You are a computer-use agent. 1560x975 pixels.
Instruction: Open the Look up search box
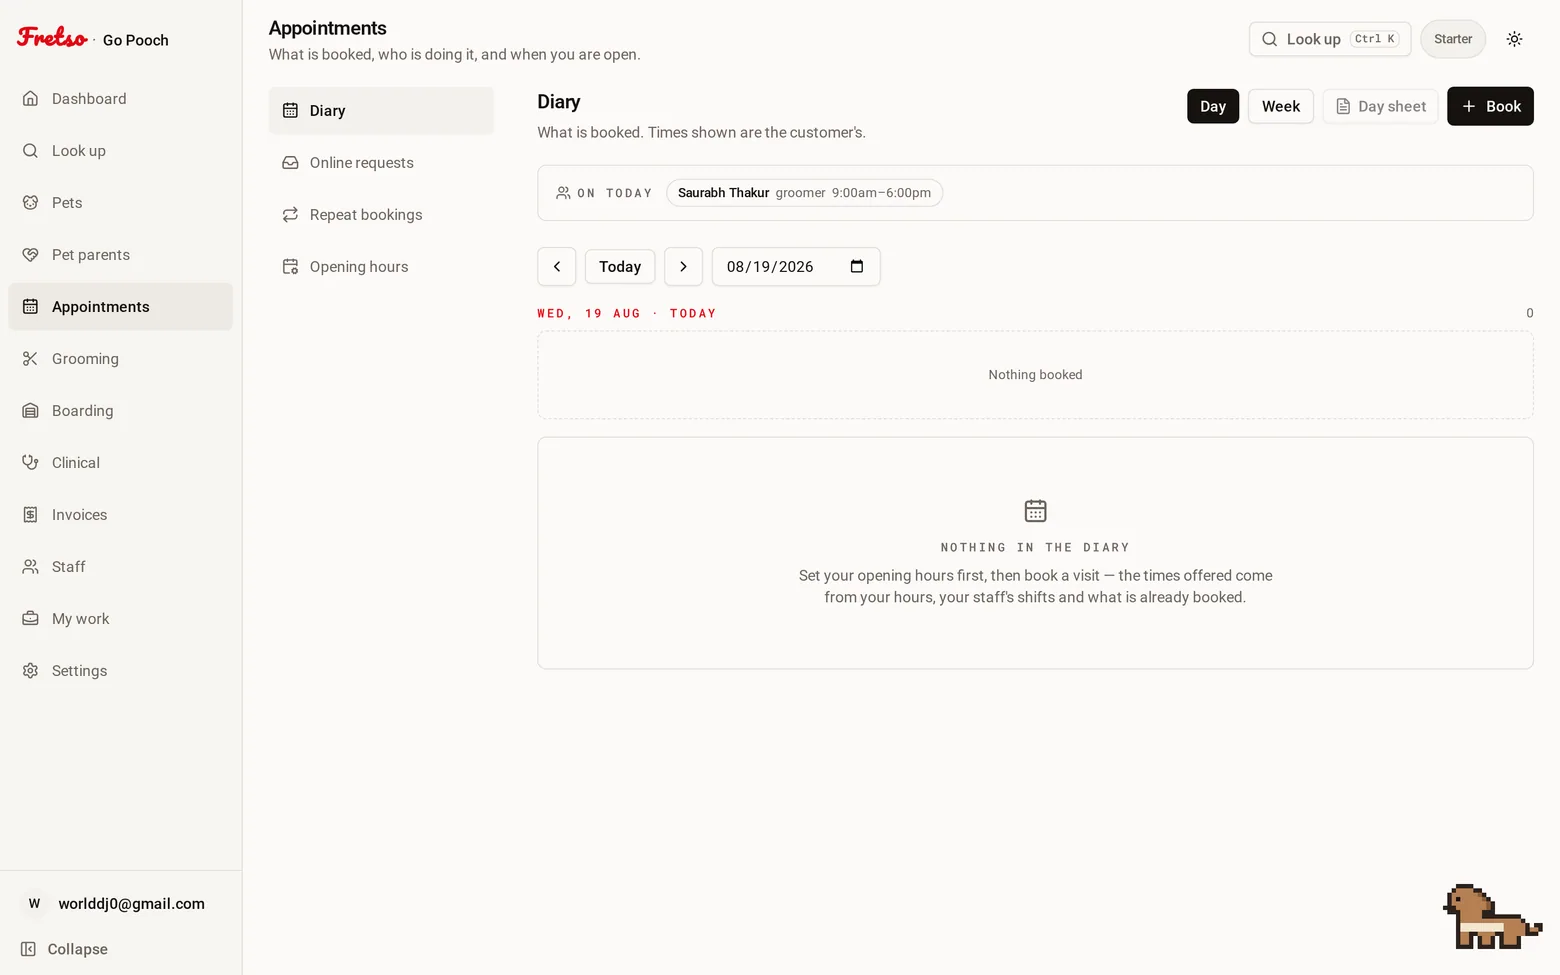(1330, 39)
